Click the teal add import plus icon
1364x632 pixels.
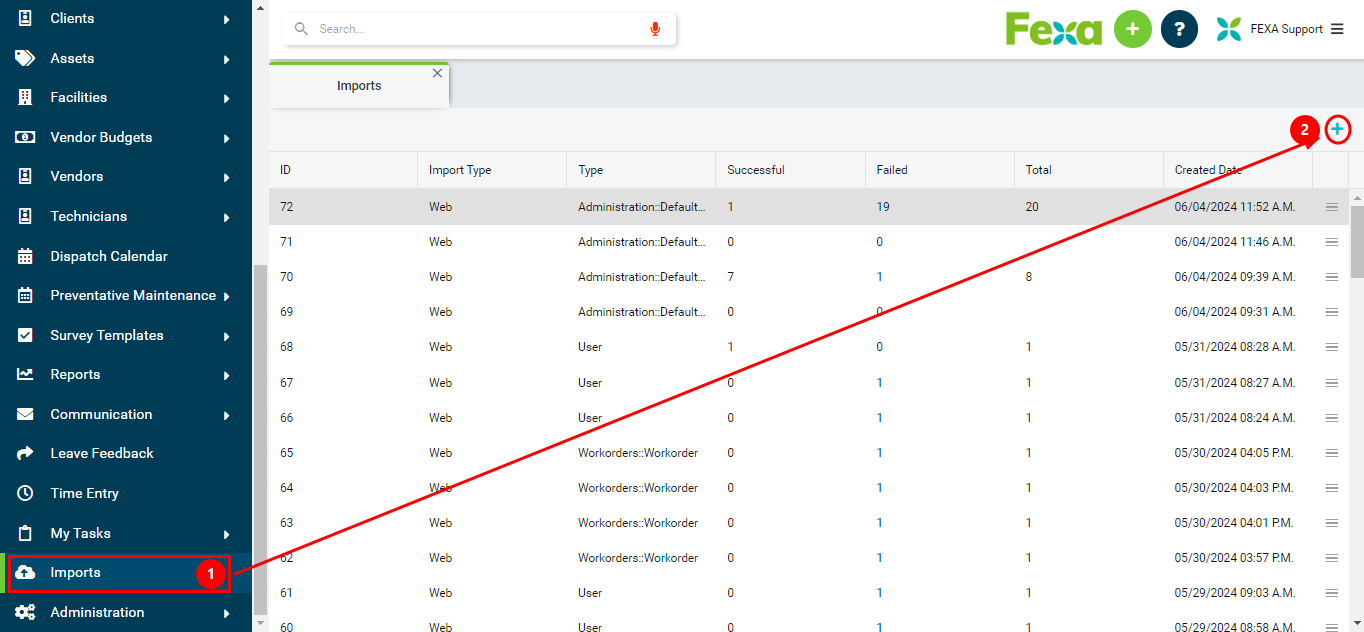(1337, 129)
